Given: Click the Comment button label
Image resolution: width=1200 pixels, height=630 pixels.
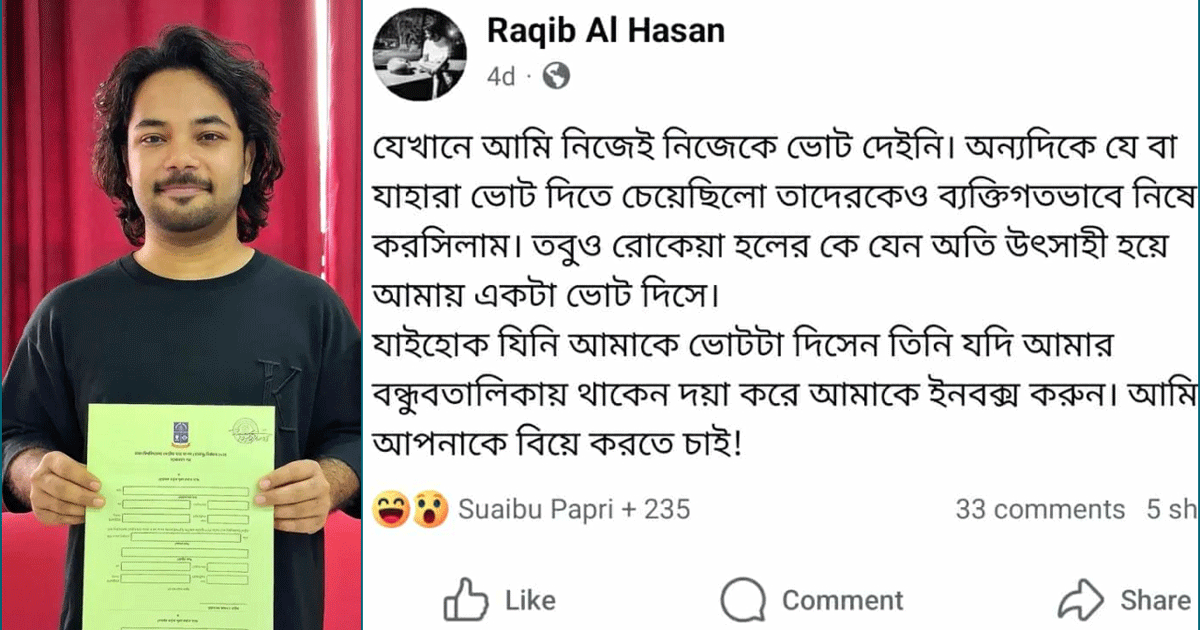Looking at the screenshot, I should click(x=842, y=600).
